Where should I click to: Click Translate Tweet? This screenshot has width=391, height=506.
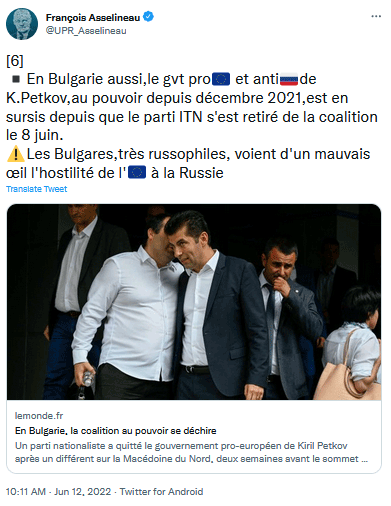tap(37, 189)
